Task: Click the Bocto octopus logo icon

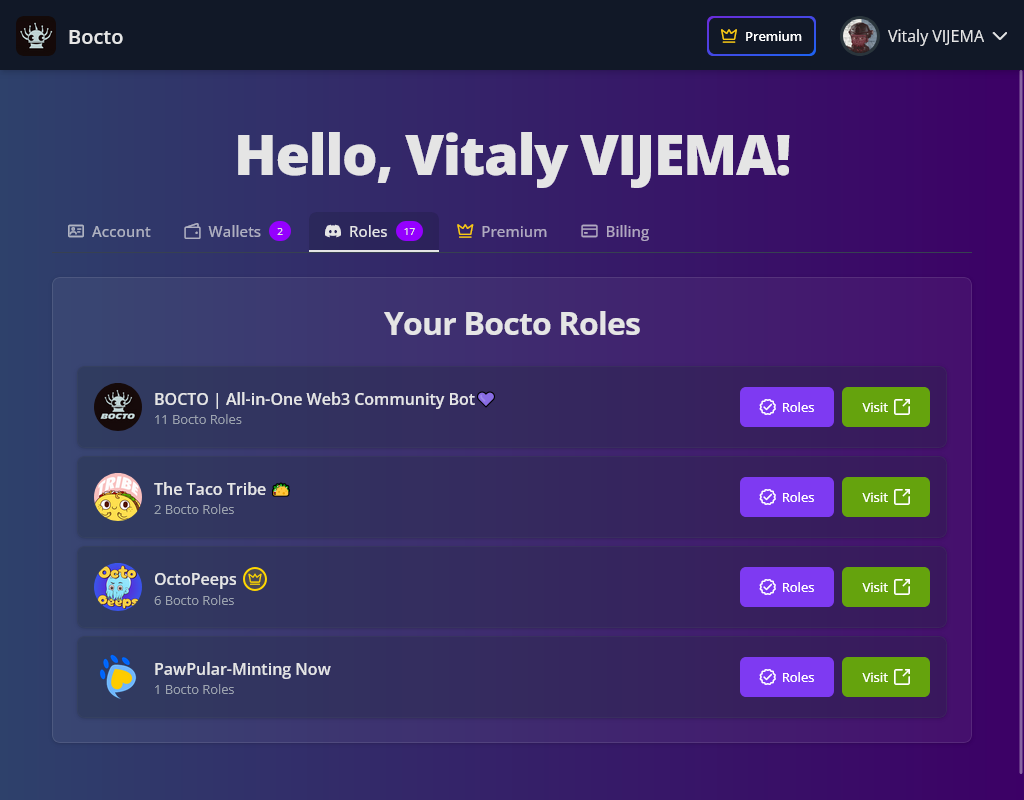Action: 35,35
